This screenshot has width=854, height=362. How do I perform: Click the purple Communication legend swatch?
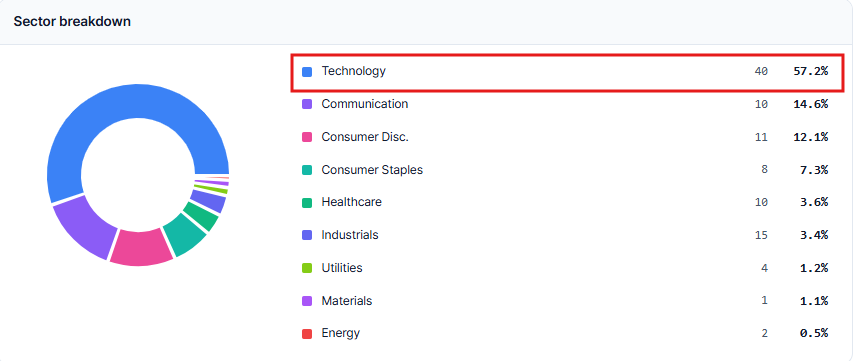(307, 105)
